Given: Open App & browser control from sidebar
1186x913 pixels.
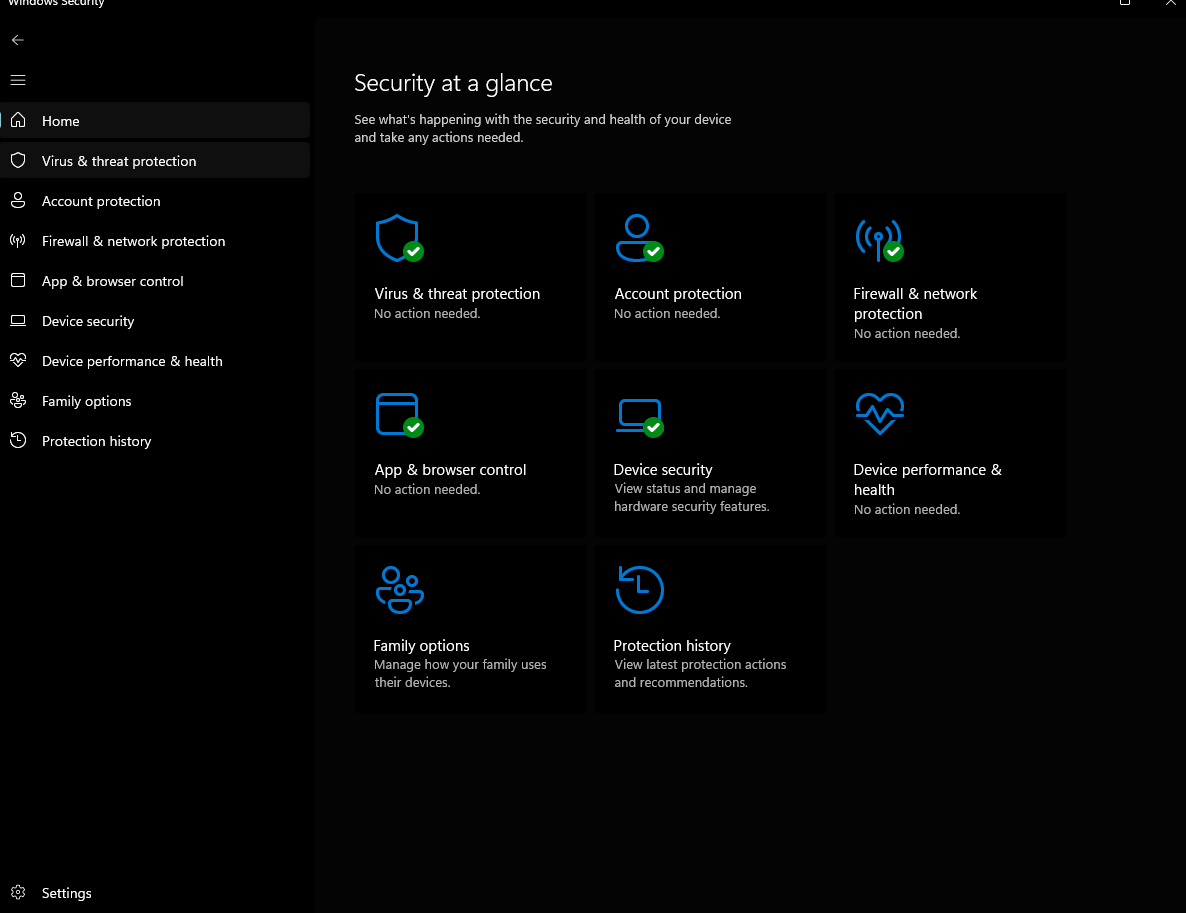Looking at the screenshot, I should [x=155, y=281].
